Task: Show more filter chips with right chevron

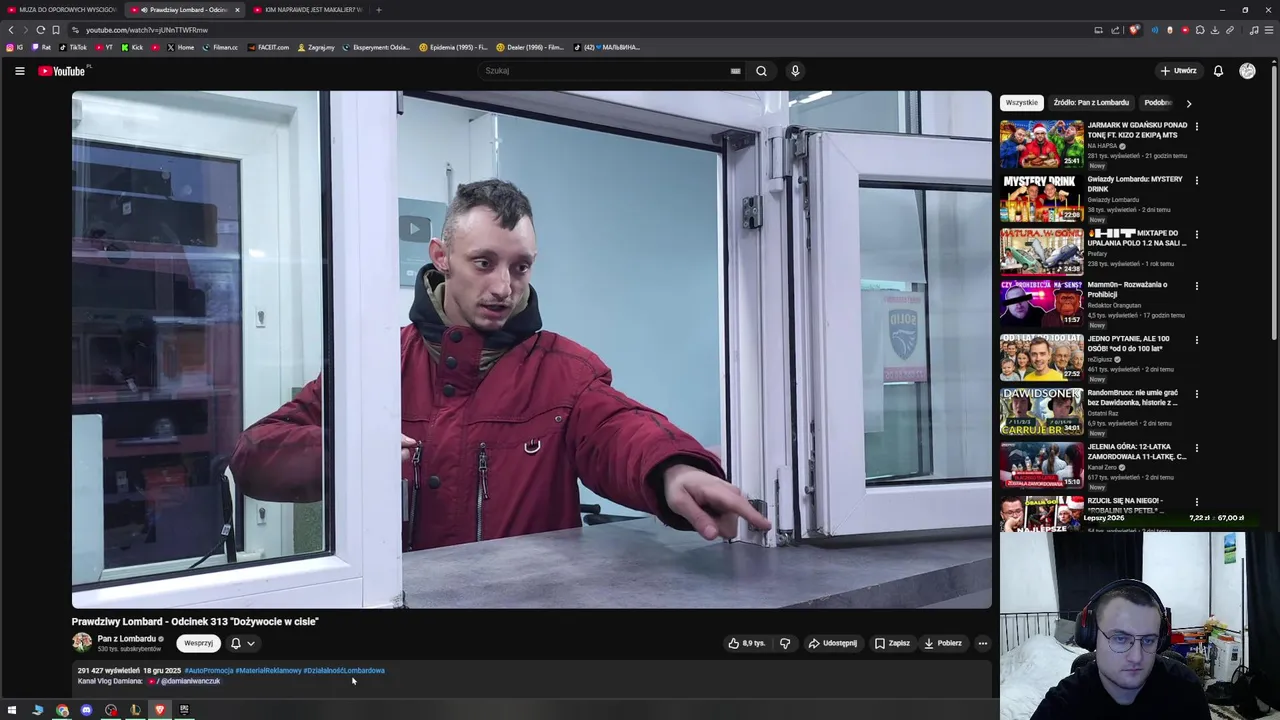Action: coord(1188,103)
